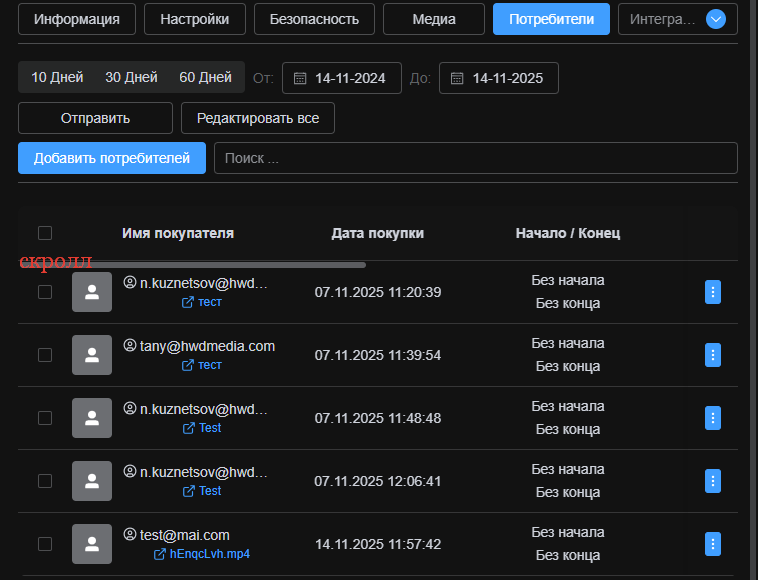Expand the Интегра… dropdown arrow
Viewport: 758px width, 580px height.
click(x=715, y=19)
